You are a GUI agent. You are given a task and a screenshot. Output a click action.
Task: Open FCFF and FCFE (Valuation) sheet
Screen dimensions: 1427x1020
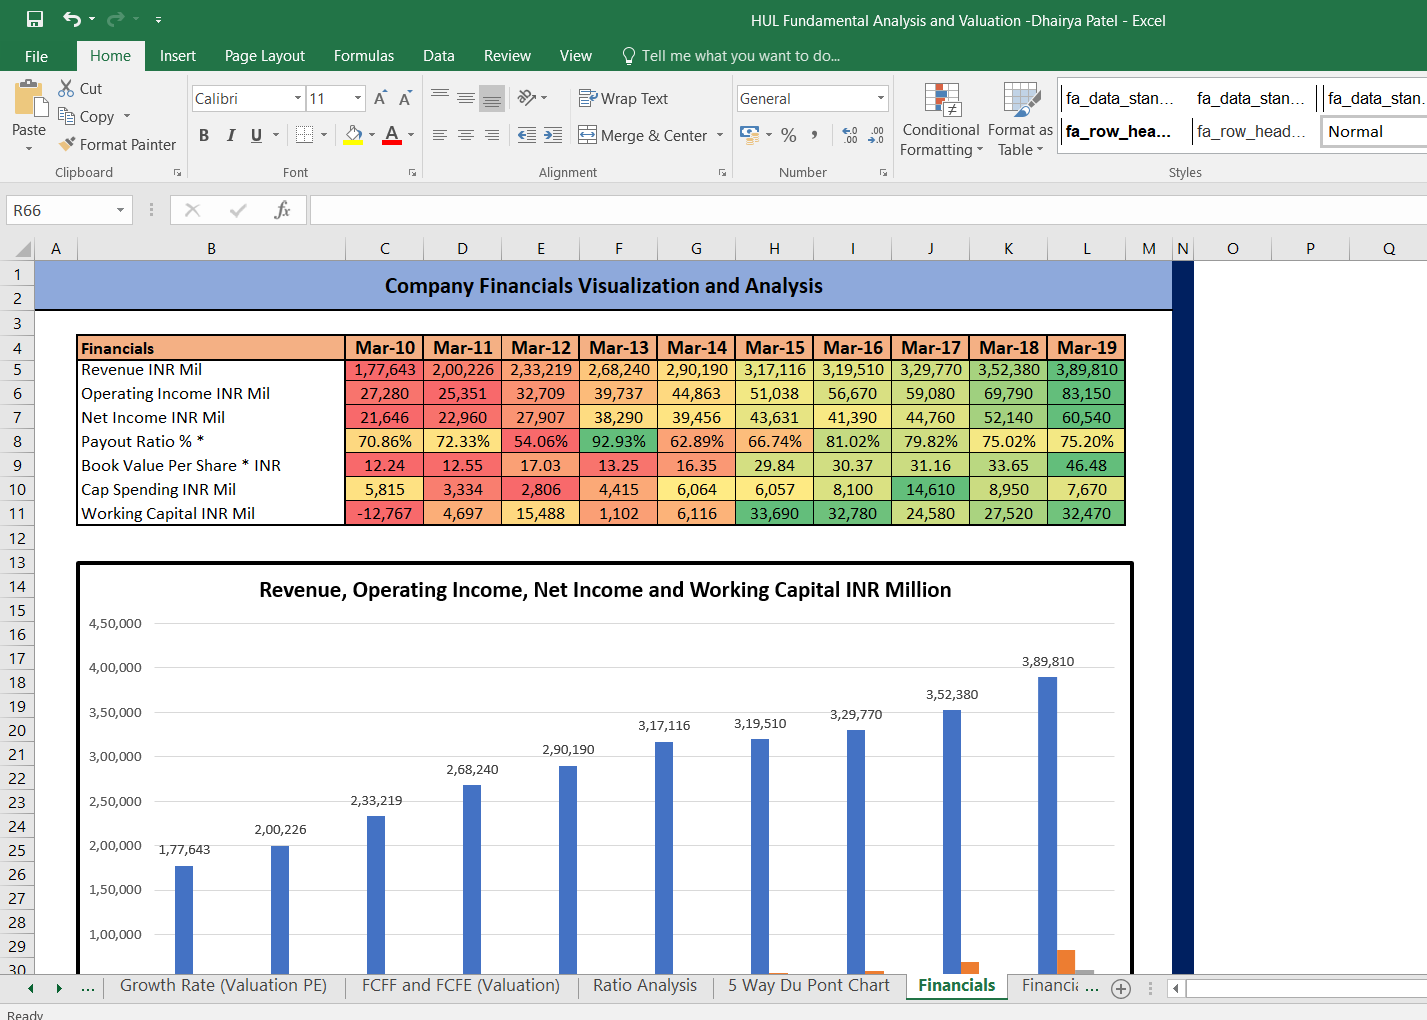pyautogui.click(x=461, y=985)
